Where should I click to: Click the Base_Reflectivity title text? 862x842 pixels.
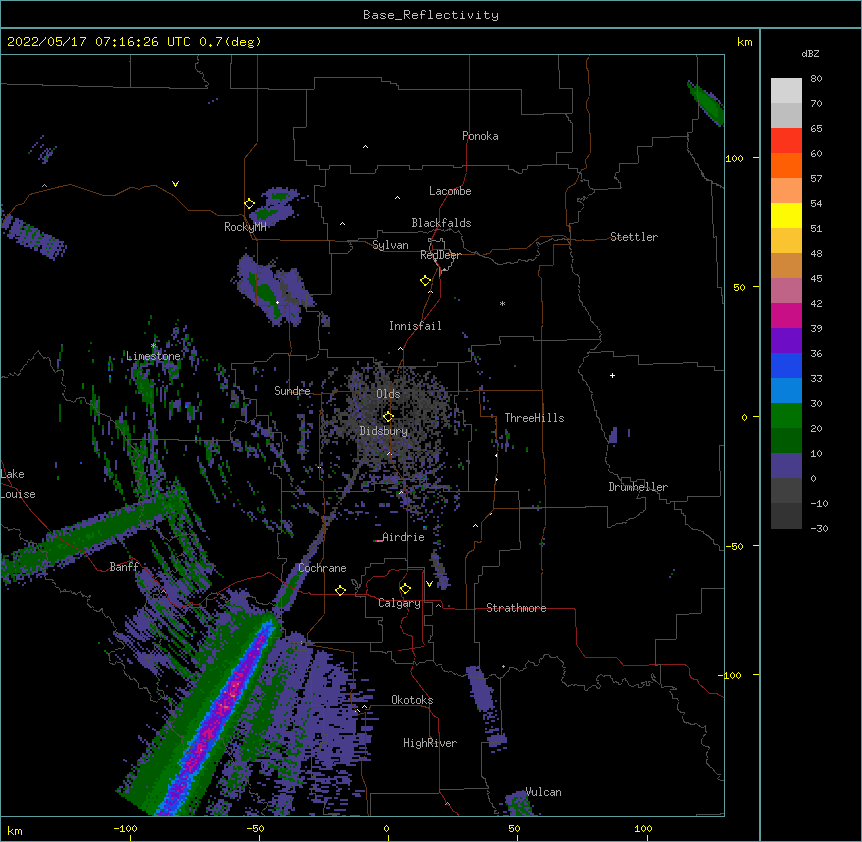coord(431,15)
